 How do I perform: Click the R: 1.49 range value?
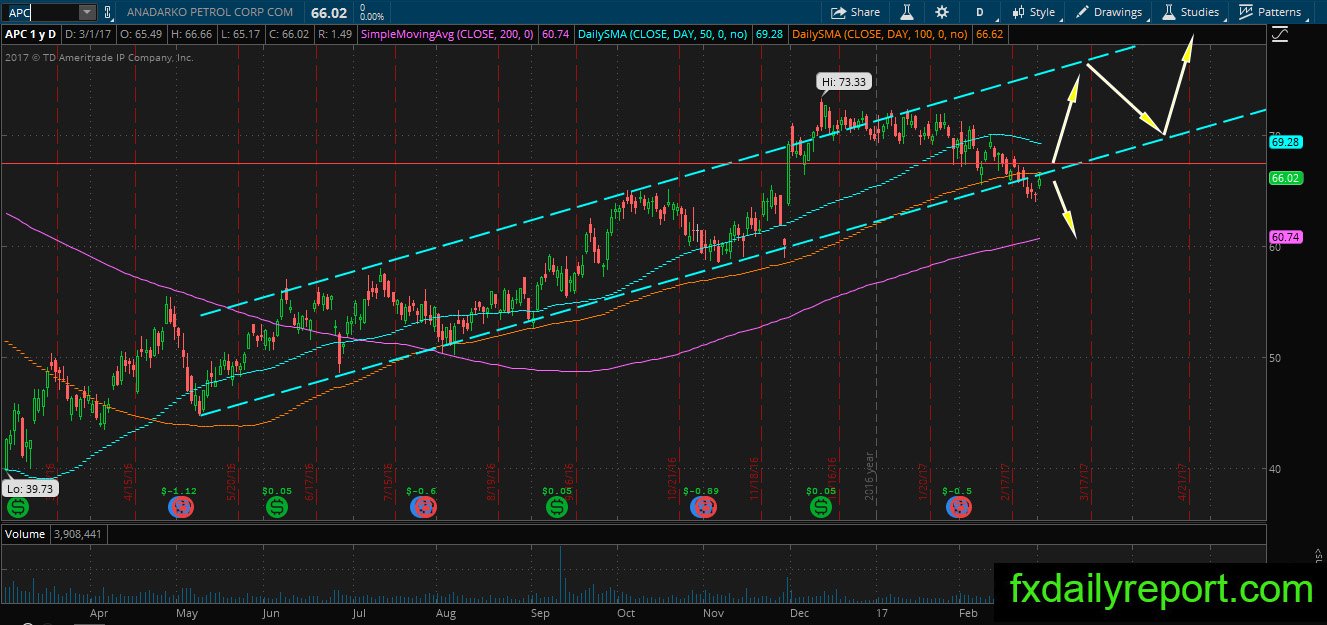tap(335, 34)
